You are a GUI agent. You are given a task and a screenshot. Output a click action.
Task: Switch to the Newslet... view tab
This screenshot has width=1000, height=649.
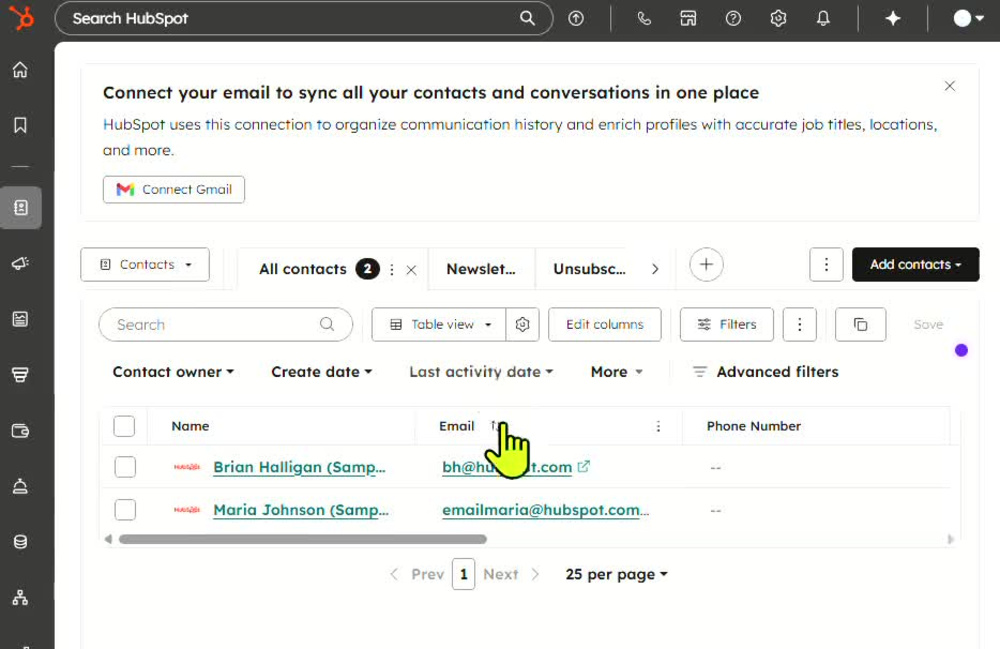[x=481, y=269]
